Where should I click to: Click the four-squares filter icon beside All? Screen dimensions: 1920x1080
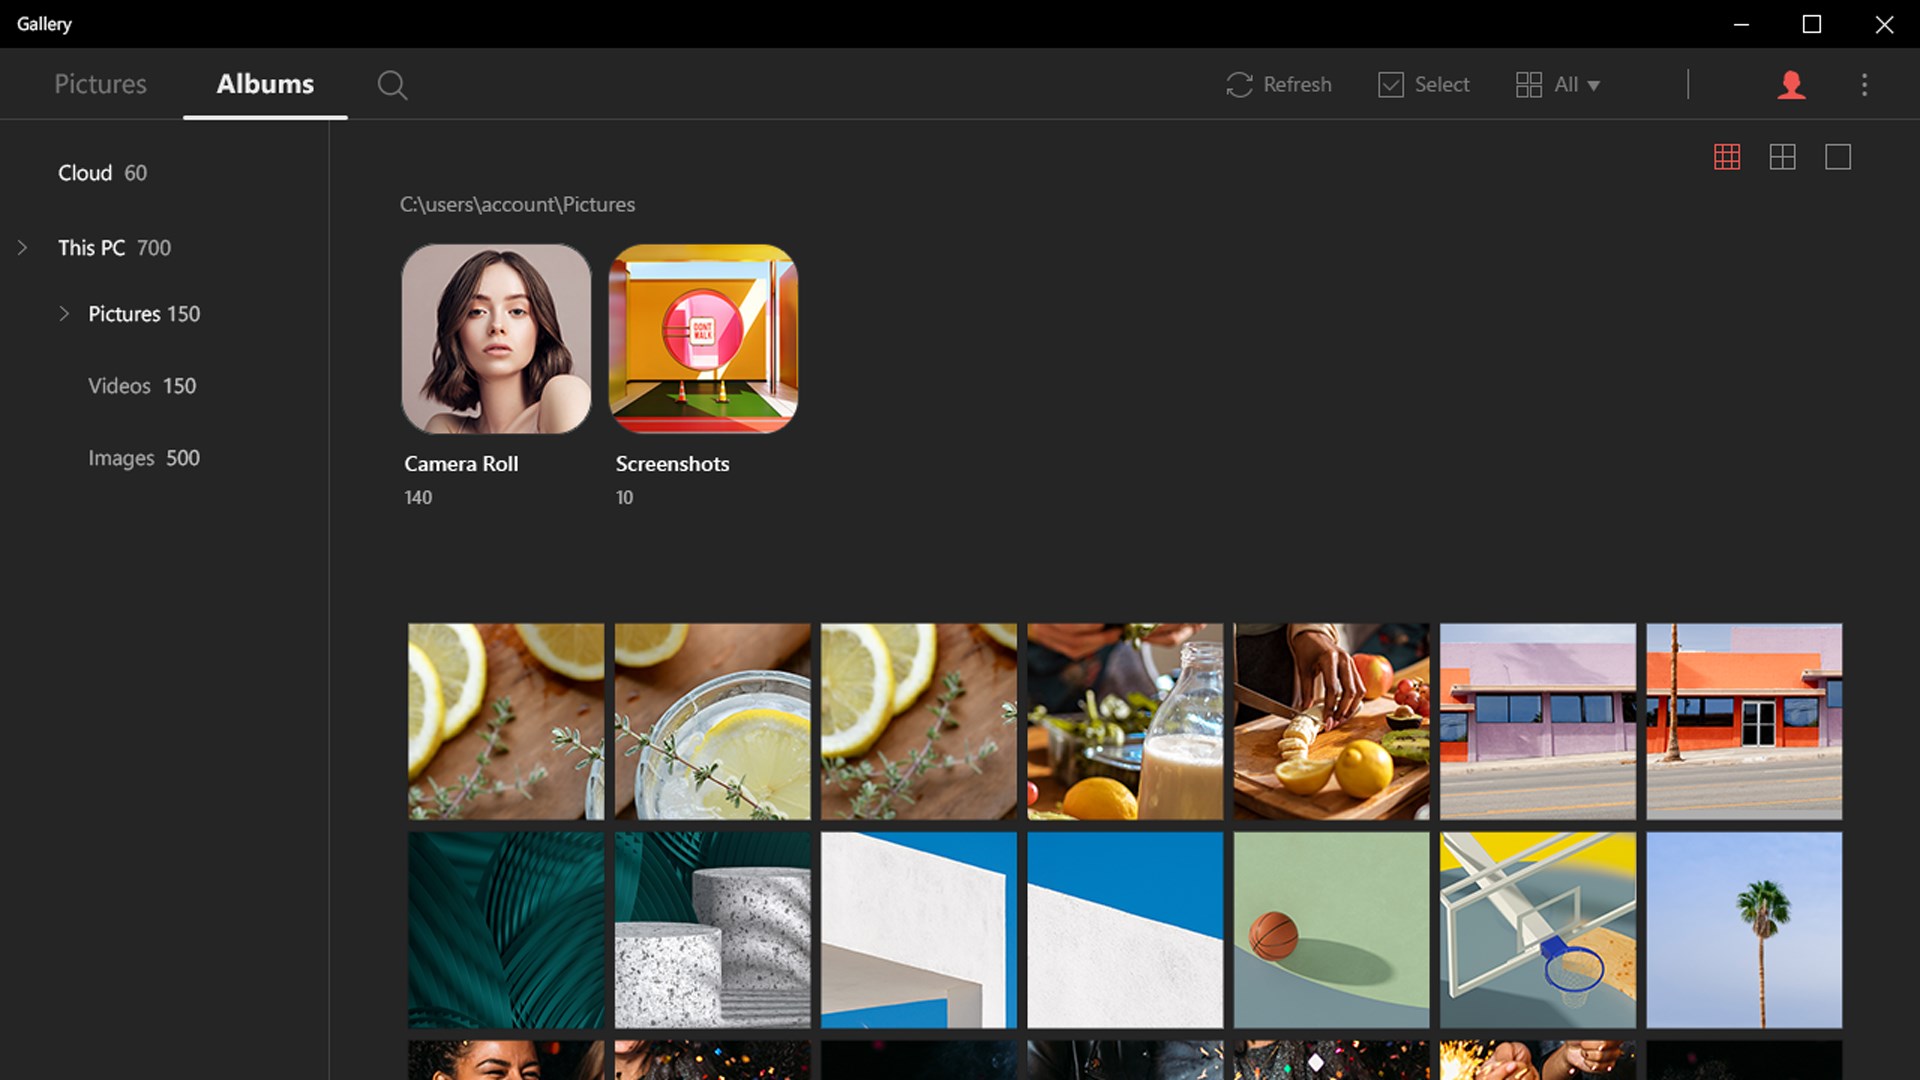coord(1529,85)
